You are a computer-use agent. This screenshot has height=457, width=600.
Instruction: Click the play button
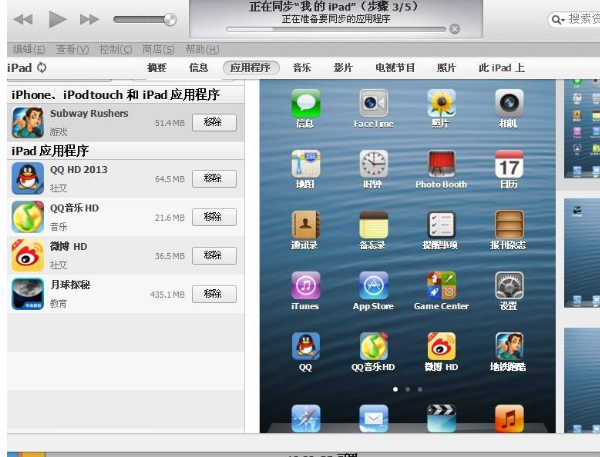[x=57, y=19]
